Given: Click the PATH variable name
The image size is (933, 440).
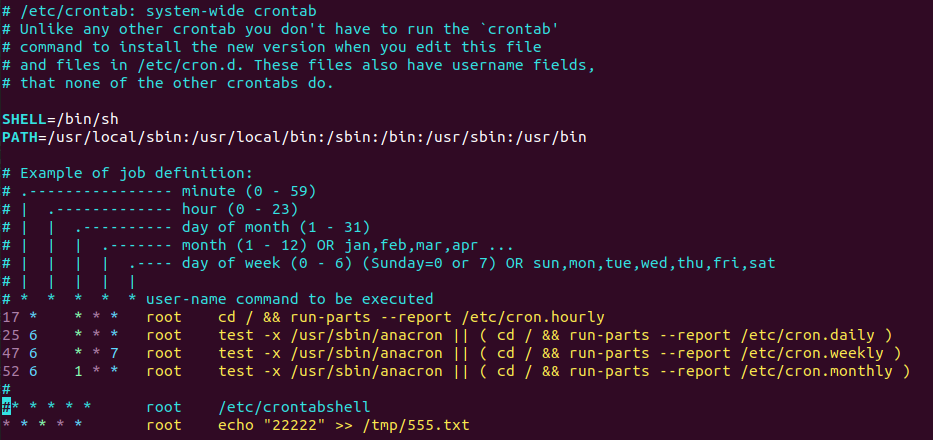Looking at the screenshot, I should click(x=20, y=137).
